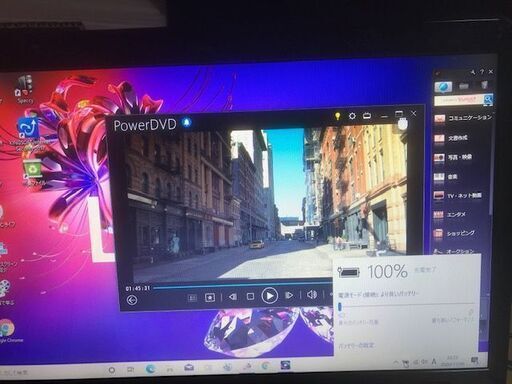Open the 文書作成 category in side launcher
Viewport: 512px width, 384px height.
[451, 138]
